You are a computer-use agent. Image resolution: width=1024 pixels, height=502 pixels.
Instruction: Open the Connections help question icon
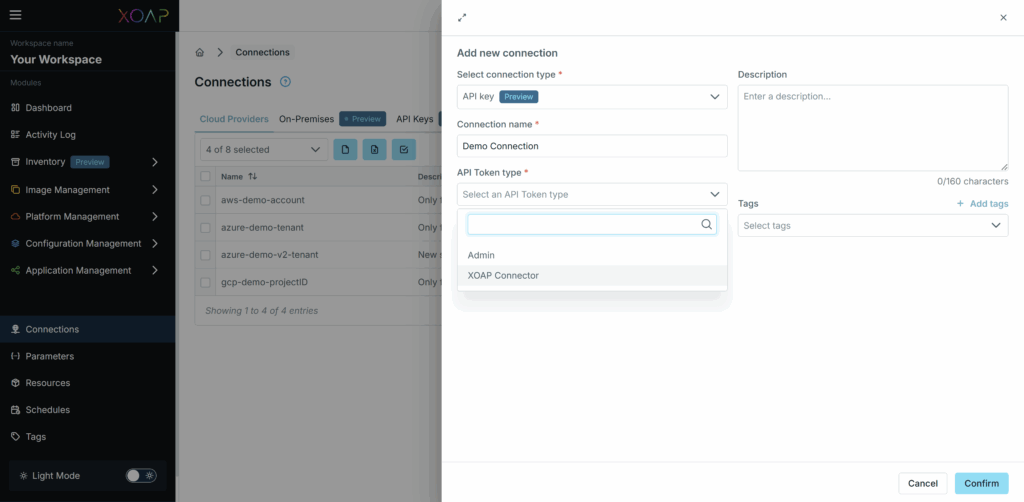(285, 82)
